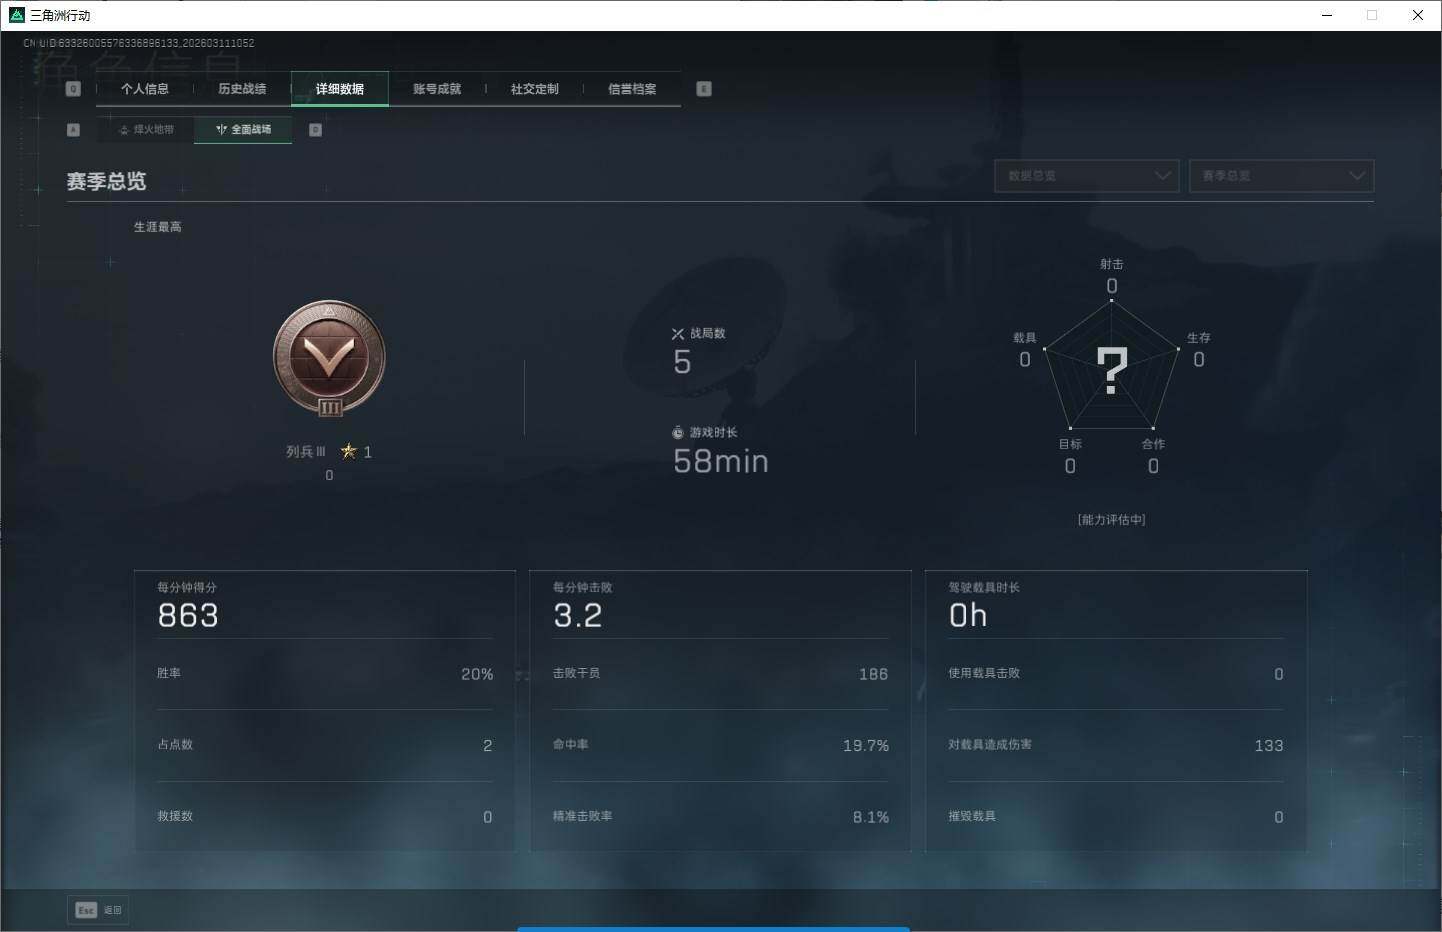Click the 列兵 III rank name
Viewport: 1442px width, 932px height.
[x=306, y=452]
